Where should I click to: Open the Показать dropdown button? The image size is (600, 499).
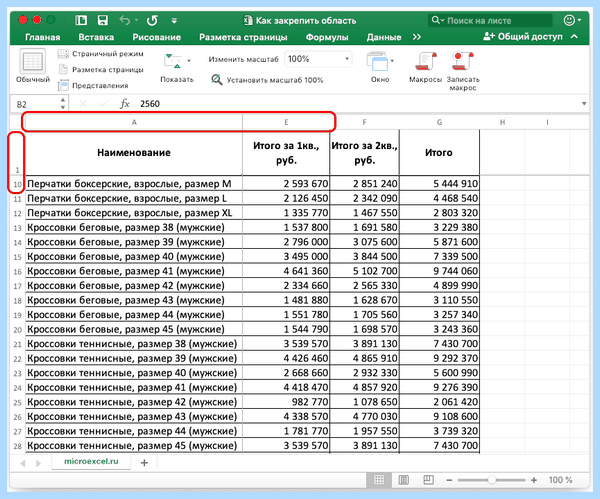tap(177, 67)
